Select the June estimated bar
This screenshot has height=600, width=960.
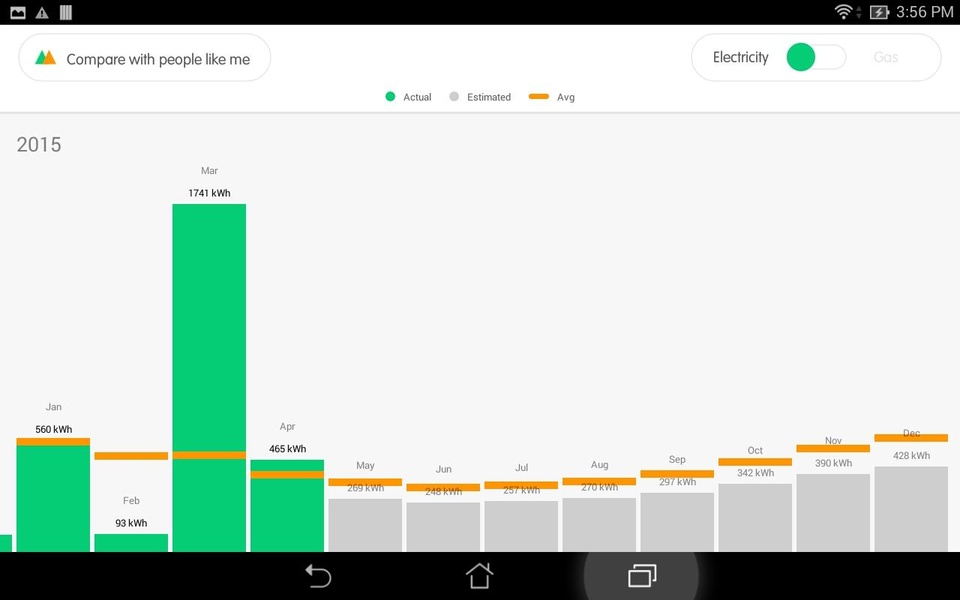[x=443, y=527]
